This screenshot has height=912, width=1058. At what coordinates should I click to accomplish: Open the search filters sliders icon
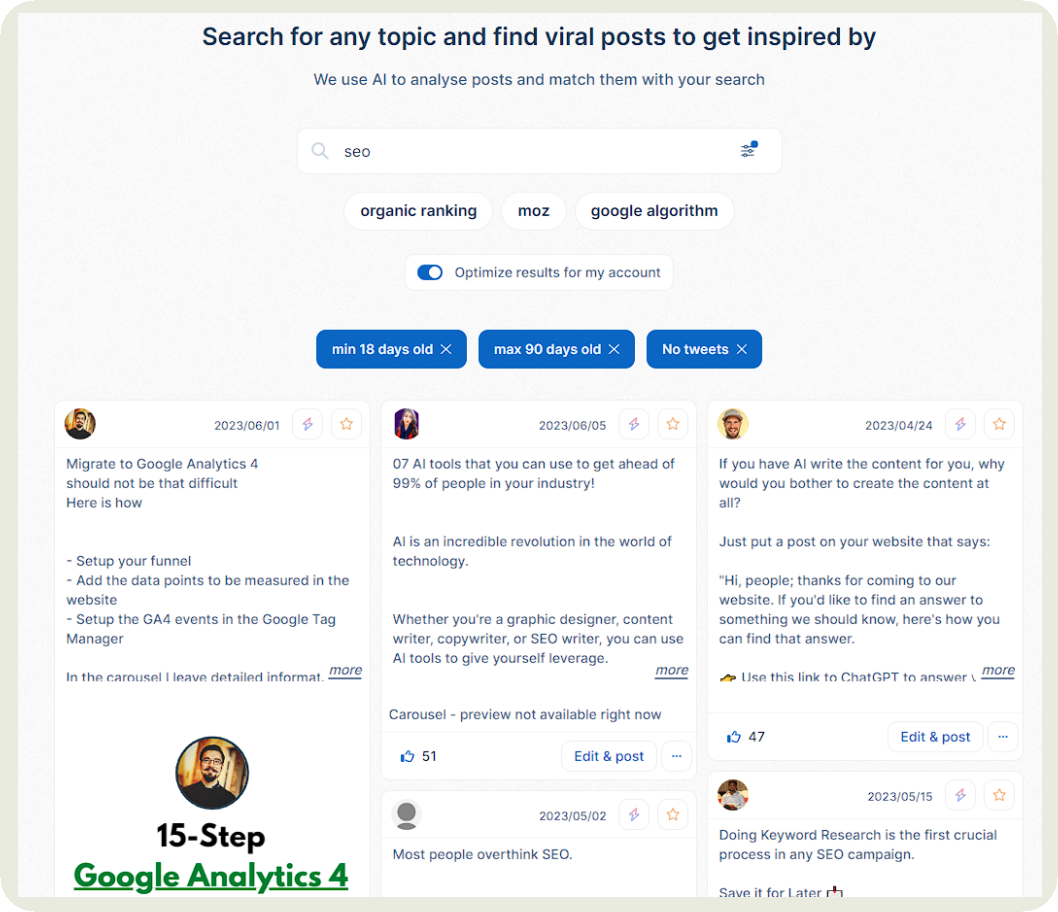(x=747, y=150)
